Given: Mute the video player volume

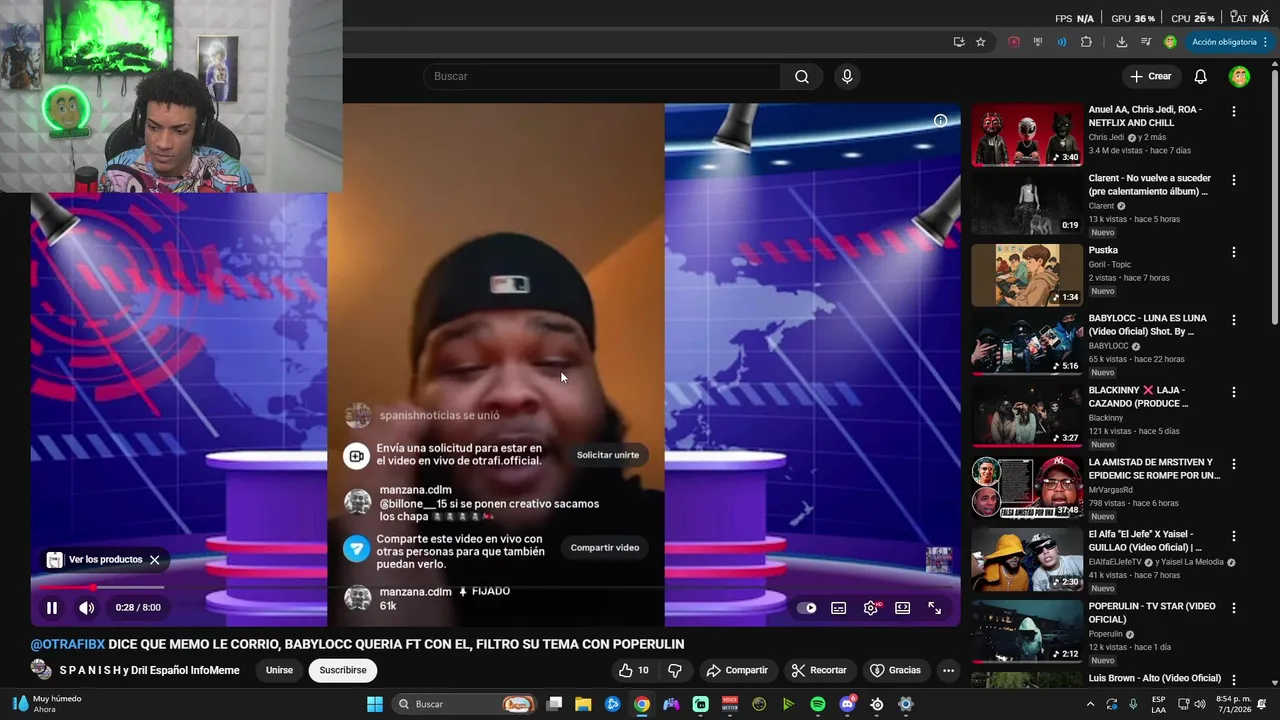Looking at the screenshot, I should pos(87,607).
